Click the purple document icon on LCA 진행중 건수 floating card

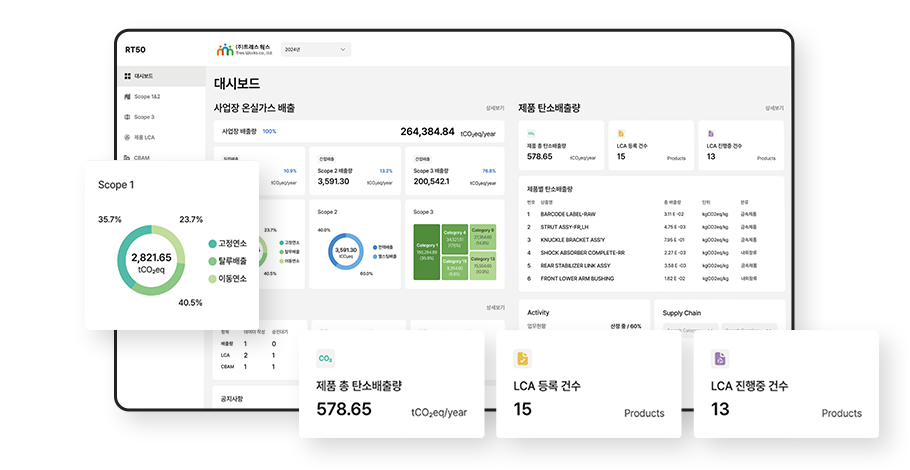pos(720,359)
